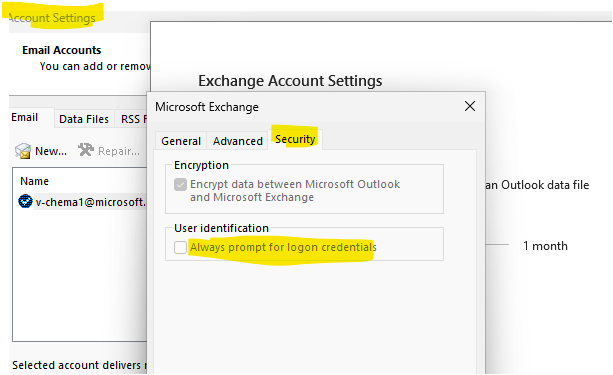Click the User identification group label
Viewport: 613px width, 375px height.
click(x=221, y=228)
